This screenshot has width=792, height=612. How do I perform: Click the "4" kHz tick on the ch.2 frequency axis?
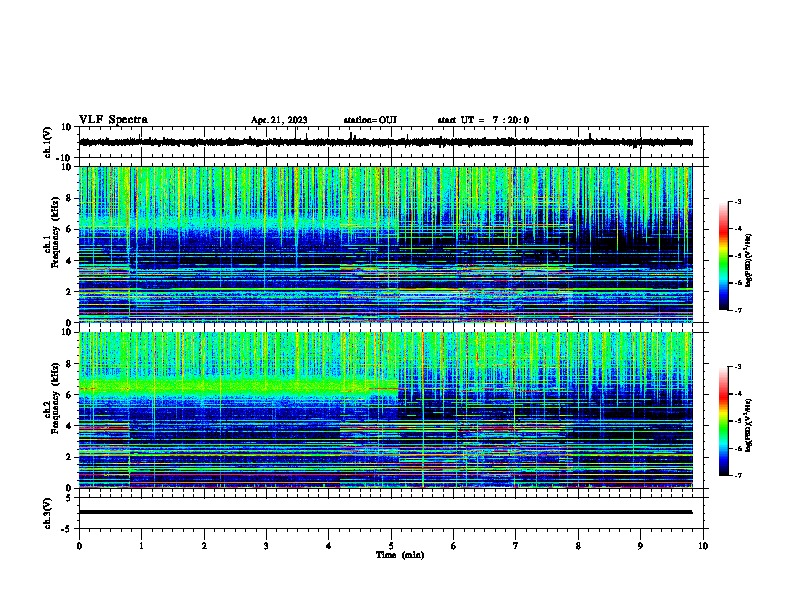point(69,426)
